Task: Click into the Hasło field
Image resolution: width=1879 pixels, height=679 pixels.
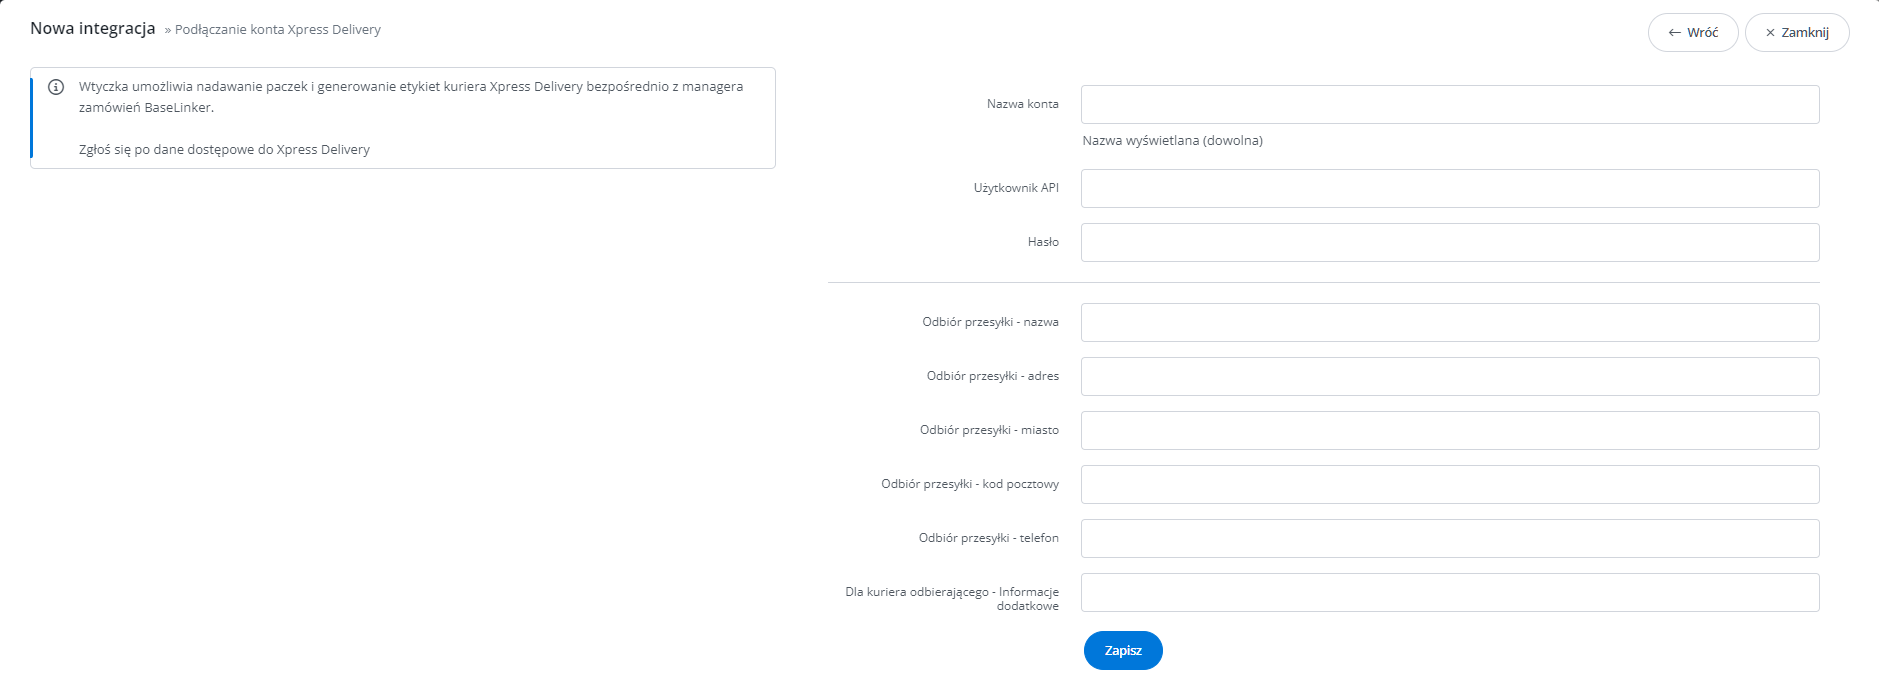Action: (x=1450, y=243)
